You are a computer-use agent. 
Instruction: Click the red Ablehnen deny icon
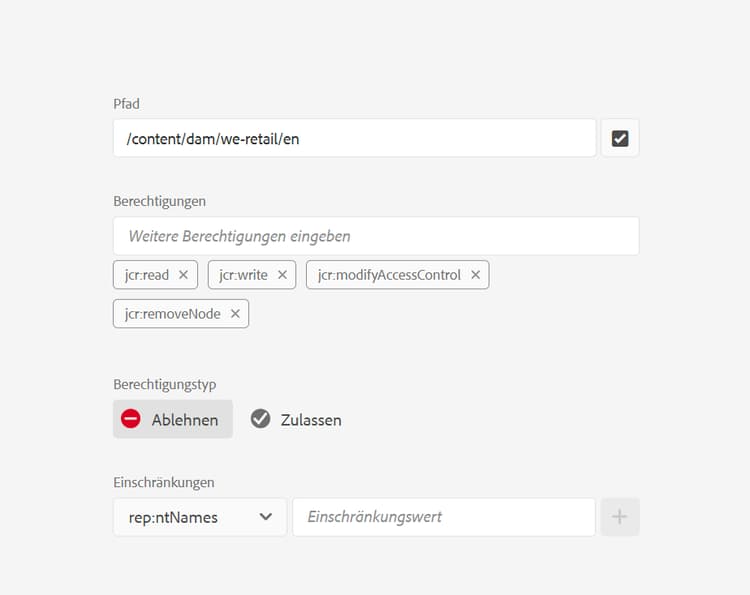point(131,419)
